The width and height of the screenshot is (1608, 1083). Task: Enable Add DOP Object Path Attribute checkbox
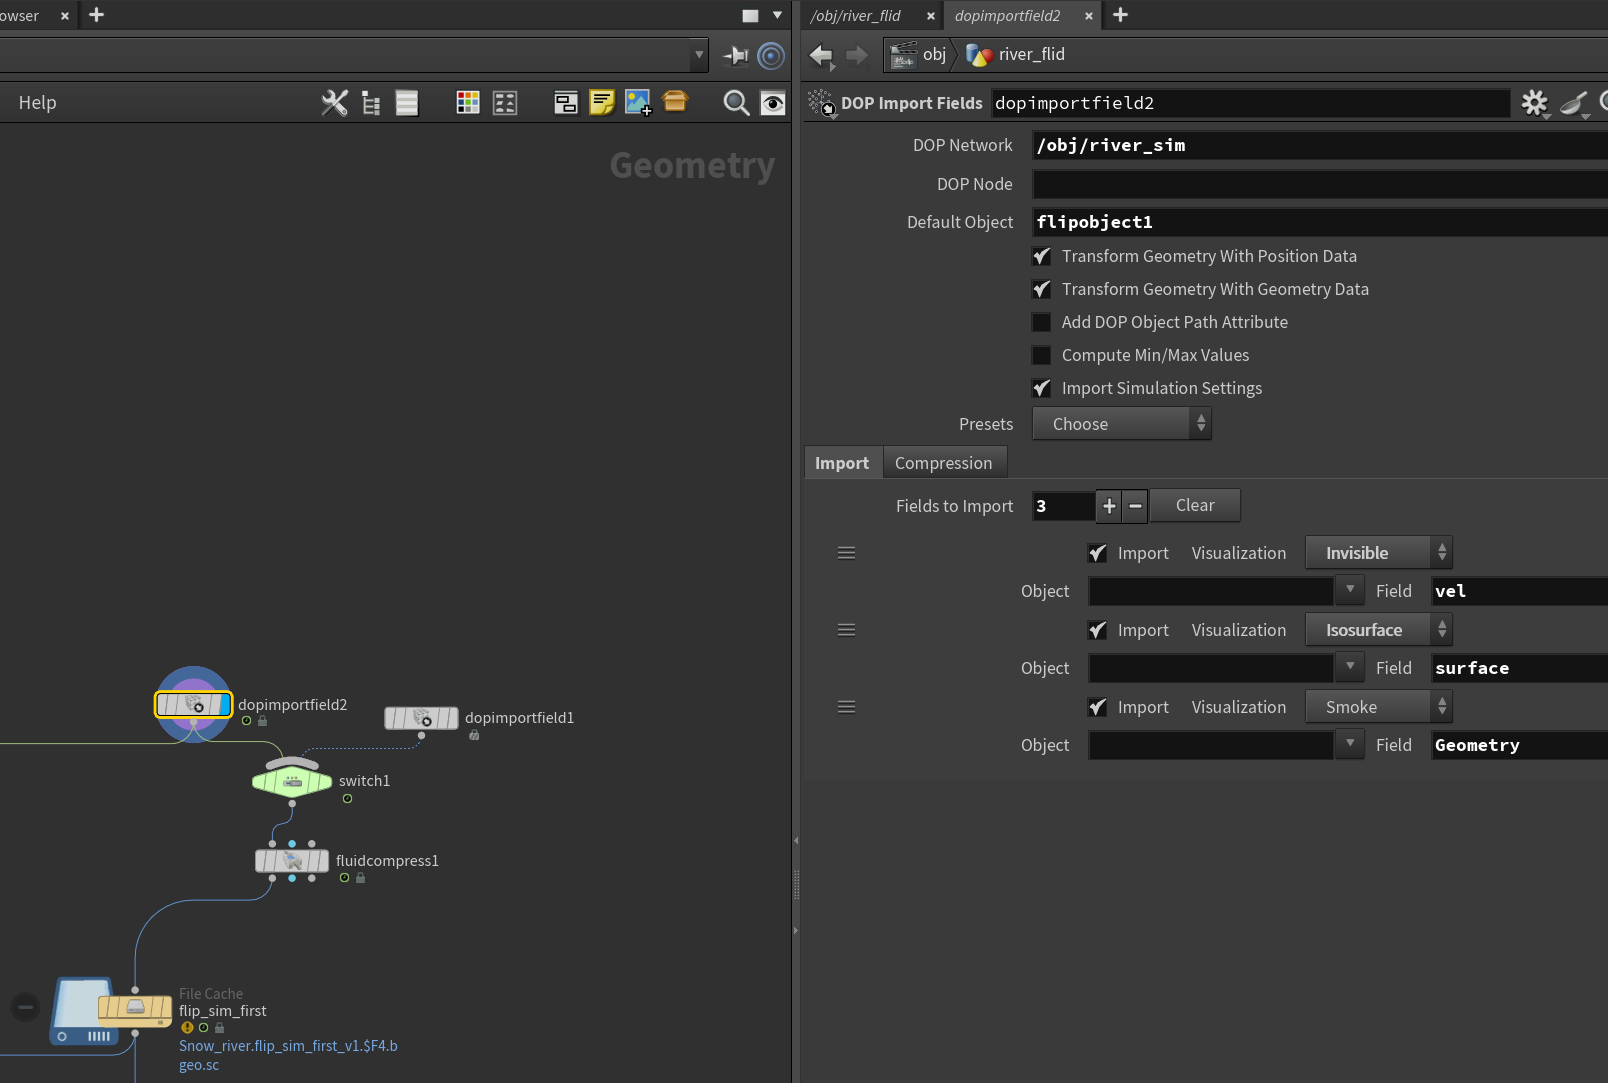pos(1041,322)
